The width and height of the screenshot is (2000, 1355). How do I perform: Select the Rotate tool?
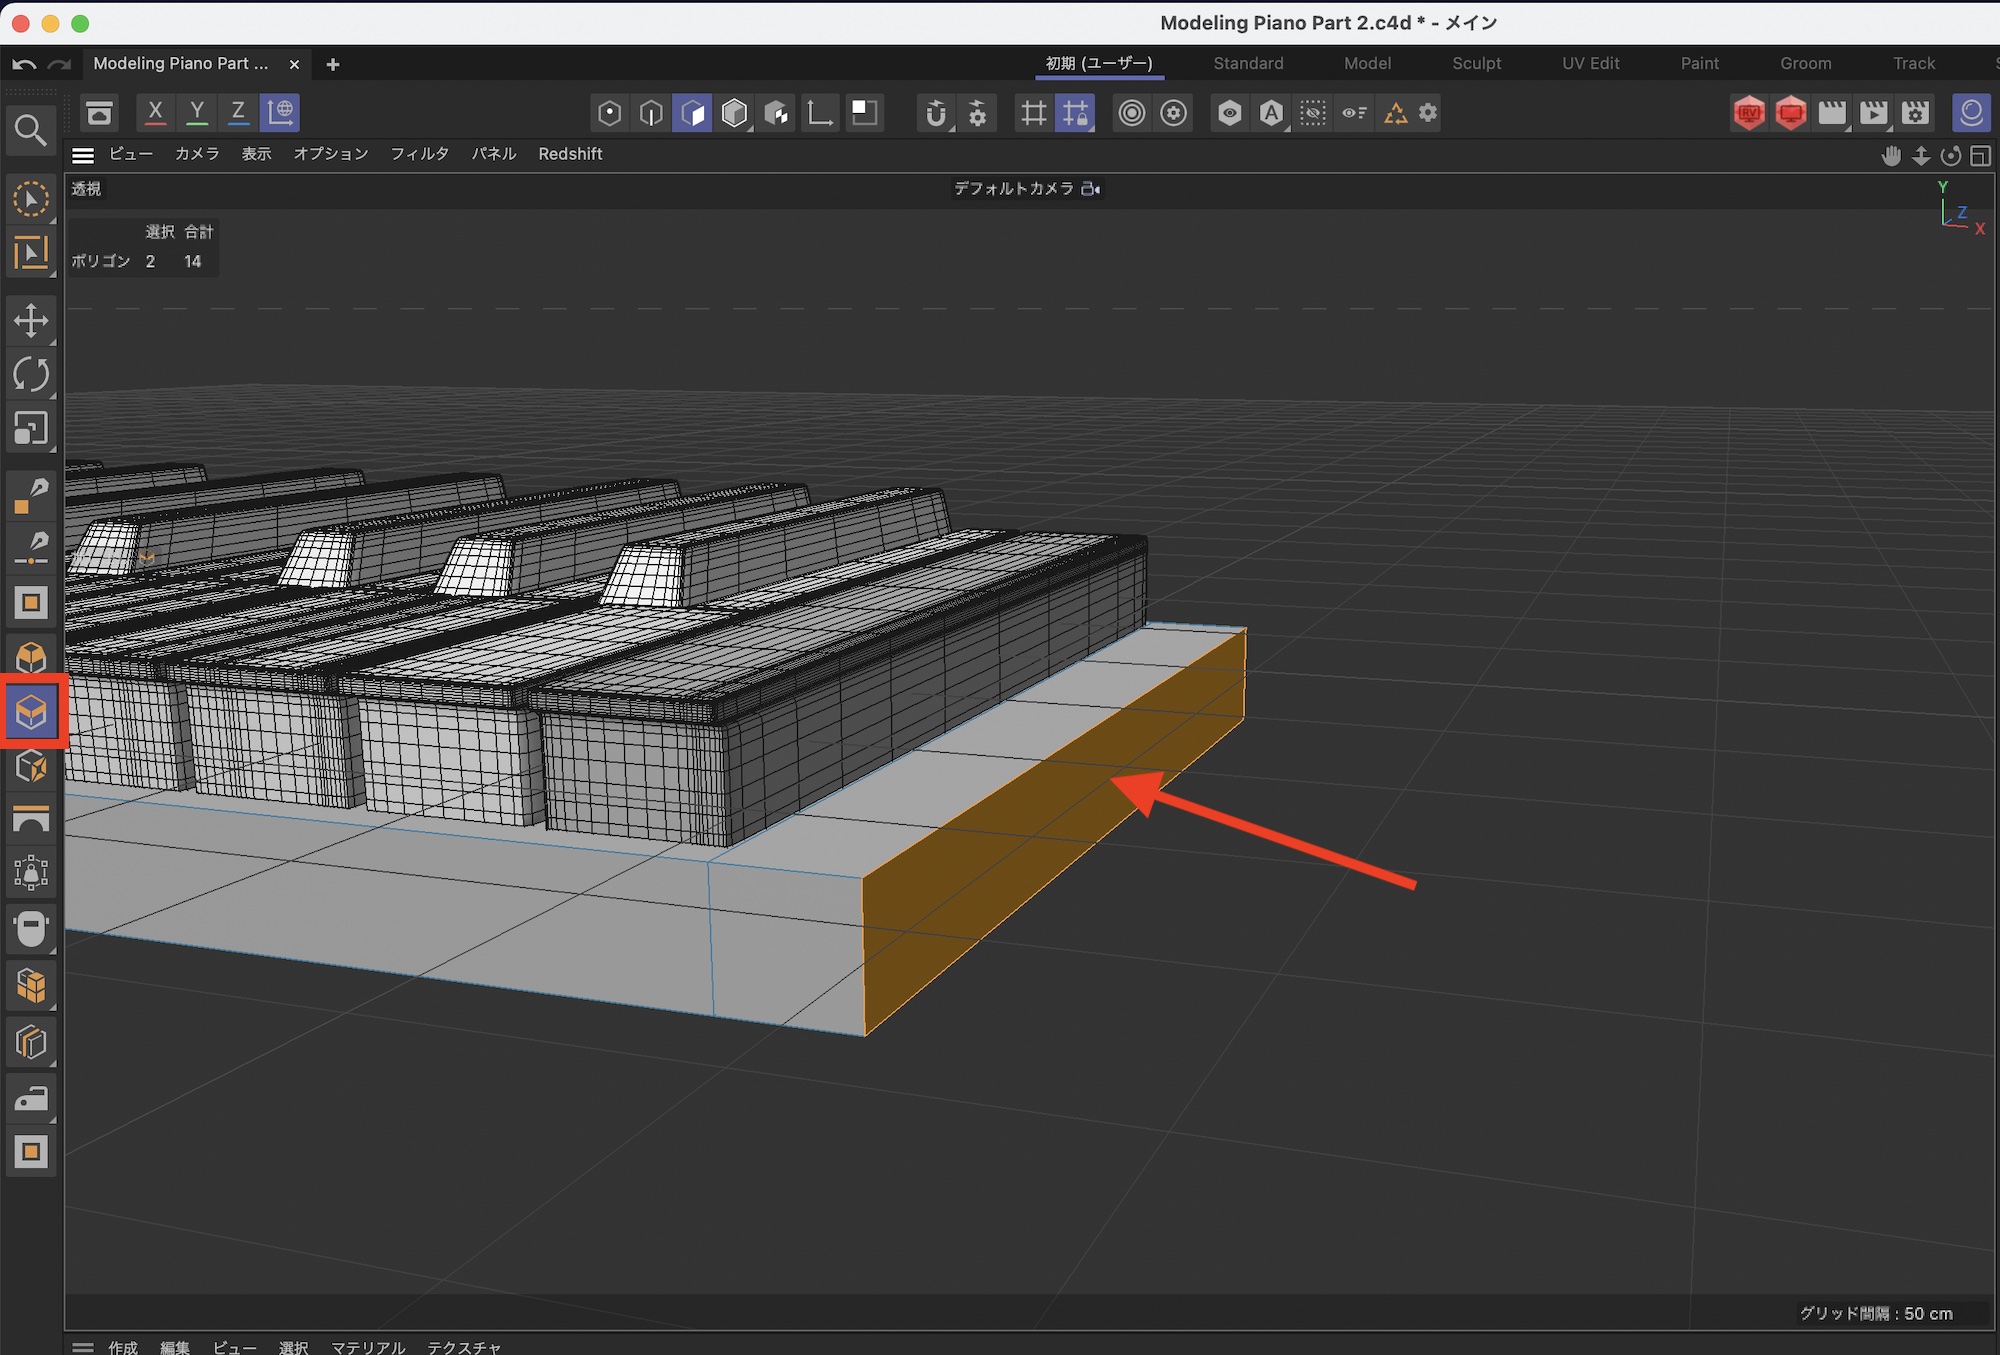(31, 375)
